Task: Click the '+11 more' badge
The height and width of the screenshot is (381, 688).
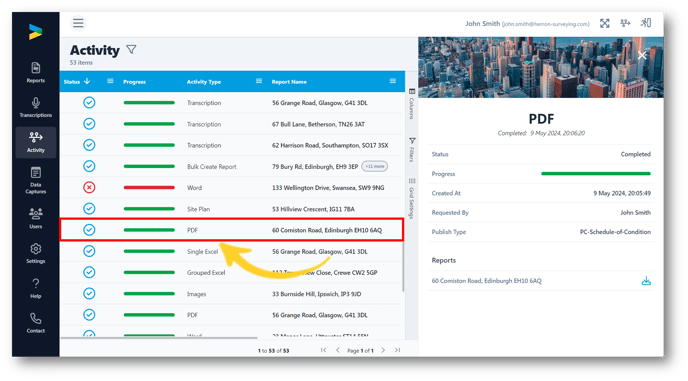Action: point(374,166)
